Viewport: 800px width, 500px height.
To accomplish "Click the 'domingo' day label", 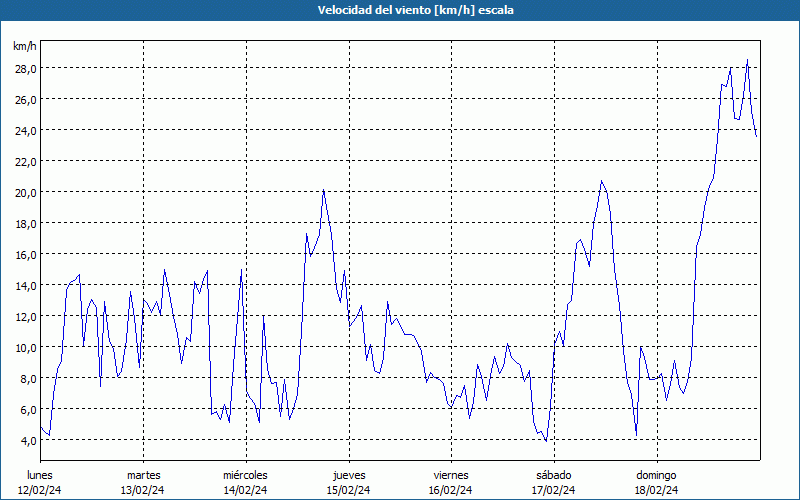I will [656, 475].
